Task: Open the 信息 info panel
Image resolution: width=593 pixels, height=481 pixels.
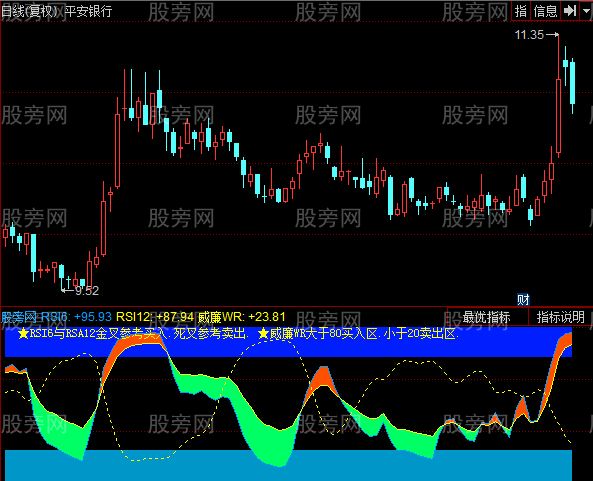Action: tap(545, 11)
